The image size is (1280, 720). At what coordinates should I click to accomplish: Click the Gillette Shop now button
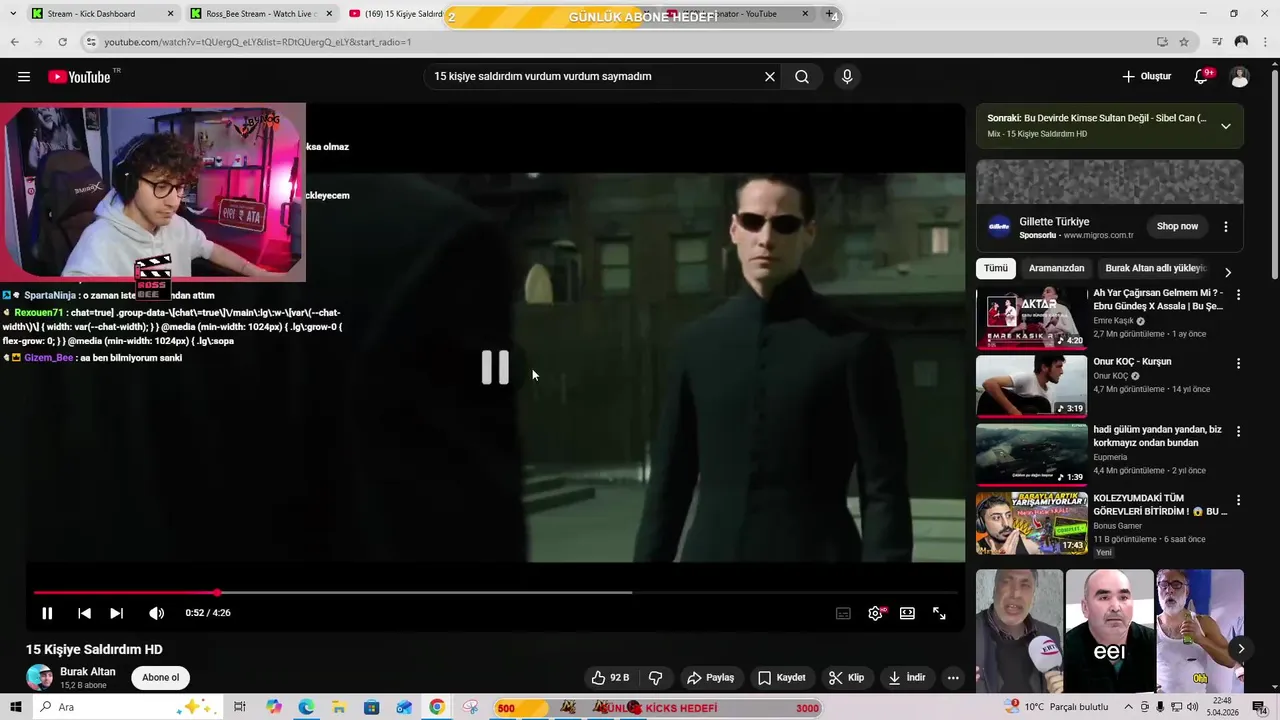[1177, 227]
